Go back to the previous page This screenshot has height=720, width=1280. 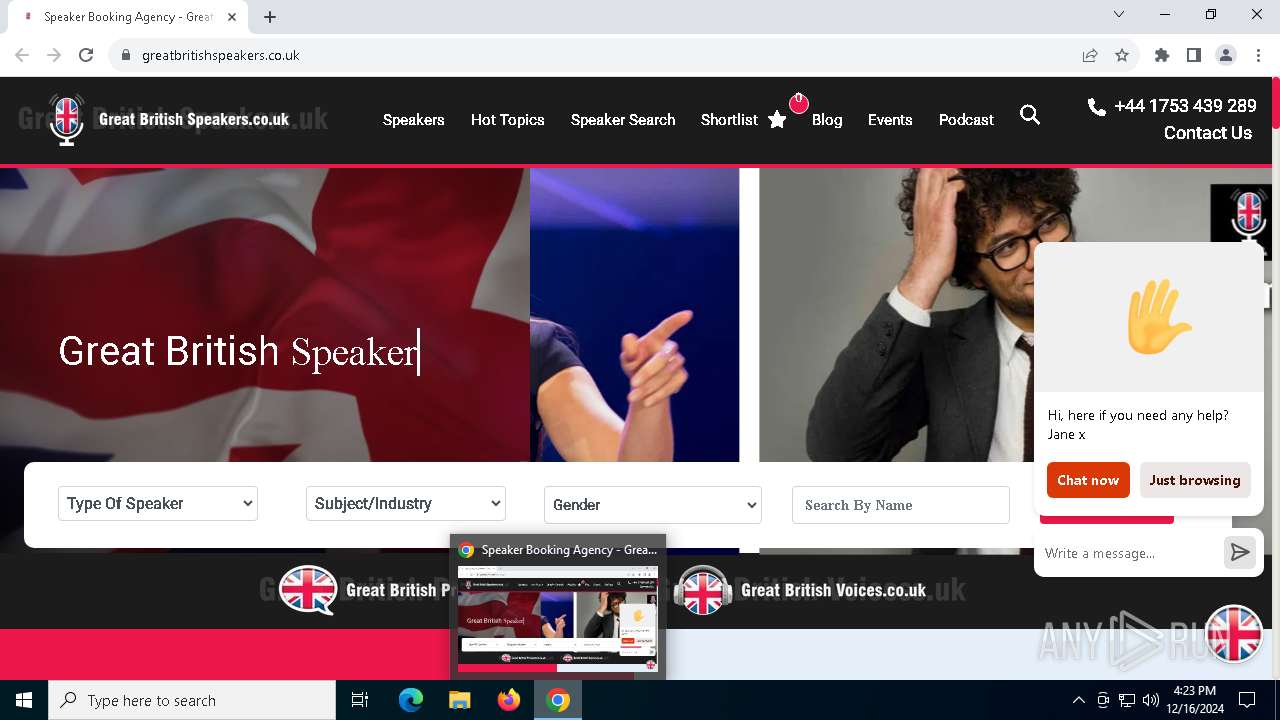tap(22, 55)
